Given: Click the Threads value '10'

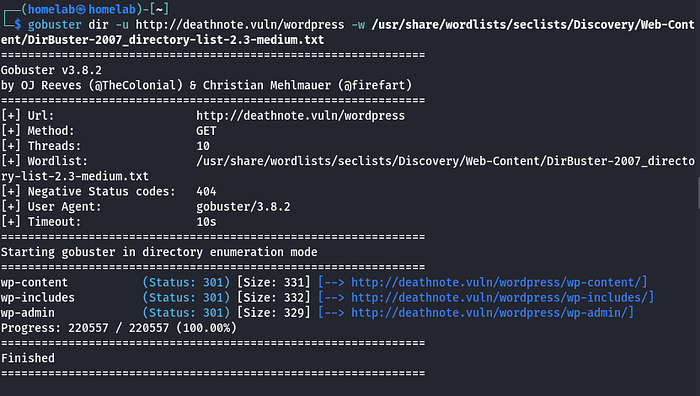Looking at the screenshot, I should [x=203, y=146].
